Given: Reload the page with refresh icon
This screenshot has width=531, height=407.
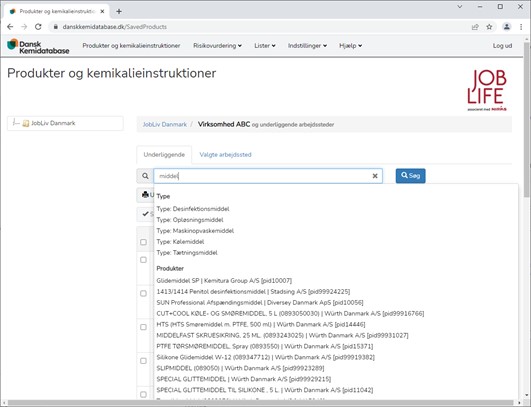Looking at the screenshot, I should [x=38, y=27].
